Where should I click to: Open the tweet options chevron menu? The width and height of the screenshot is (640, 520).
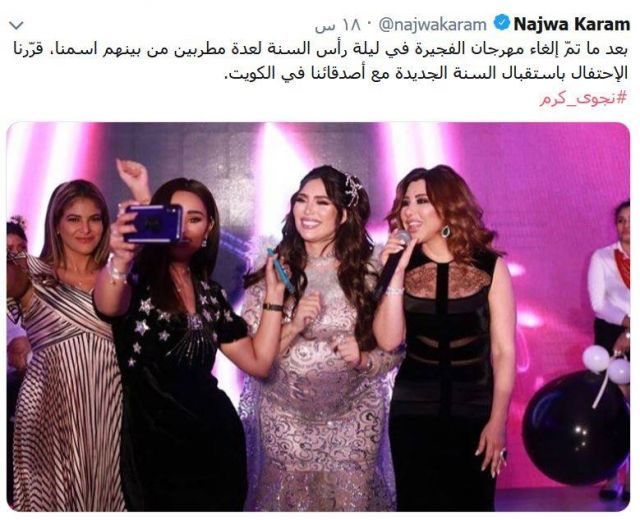tap(17, 26)
